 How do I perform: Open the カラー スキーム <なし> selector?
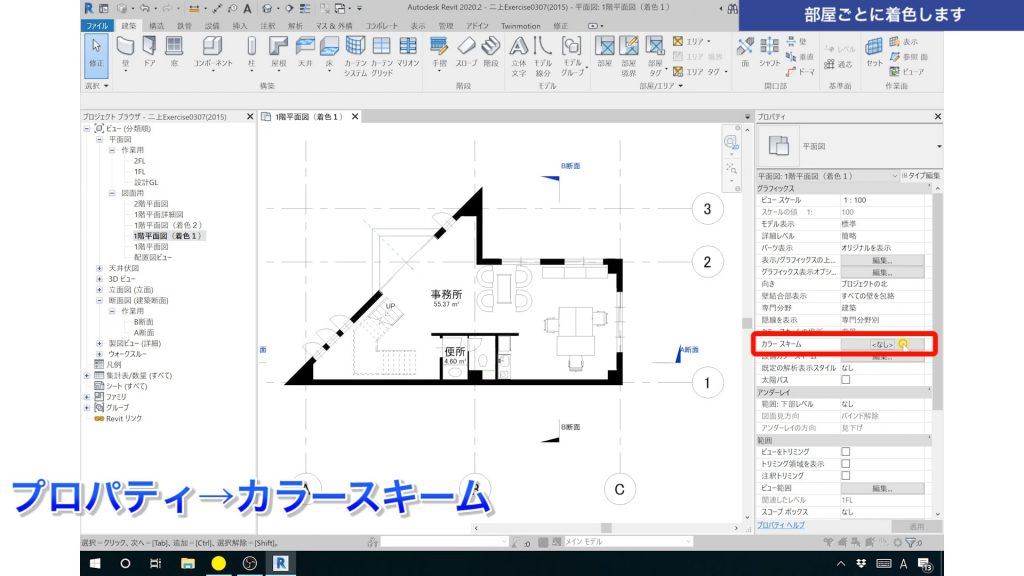click(882, 345)
